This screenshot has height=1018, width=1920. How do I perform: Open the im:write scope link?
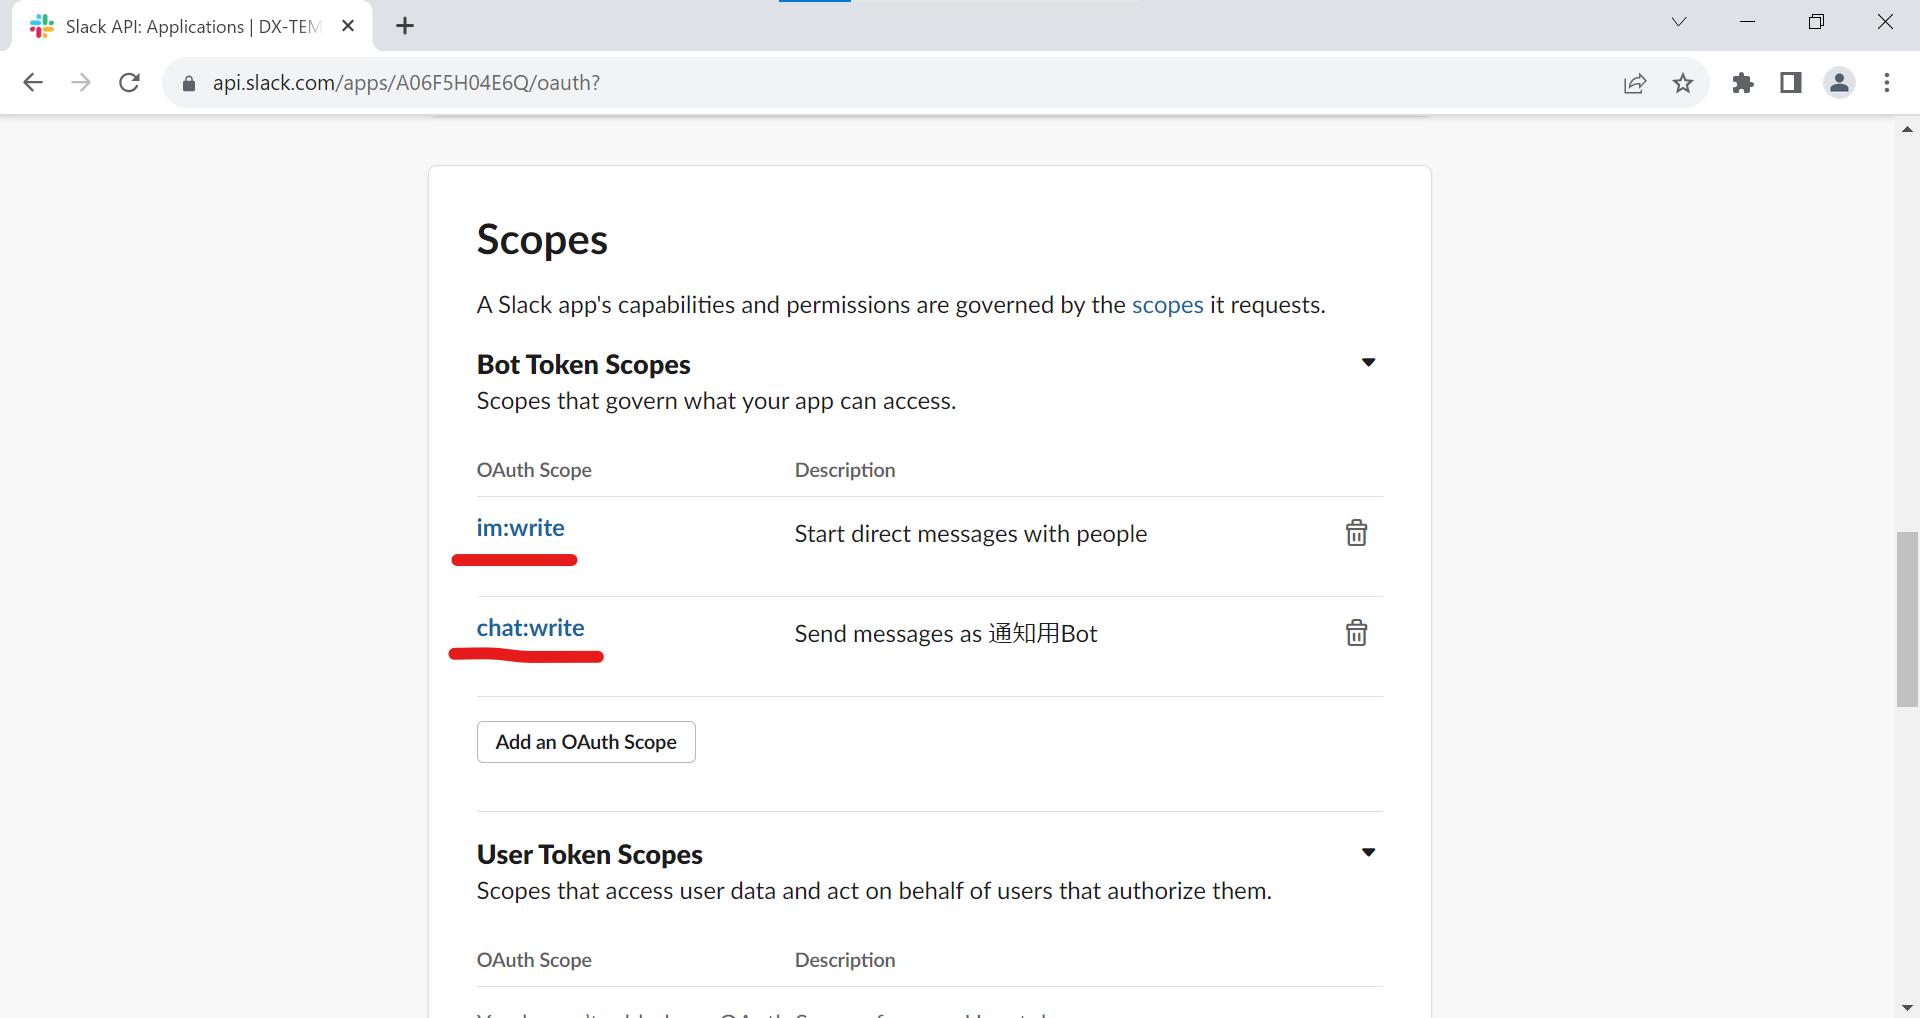(x=520, y=528)
